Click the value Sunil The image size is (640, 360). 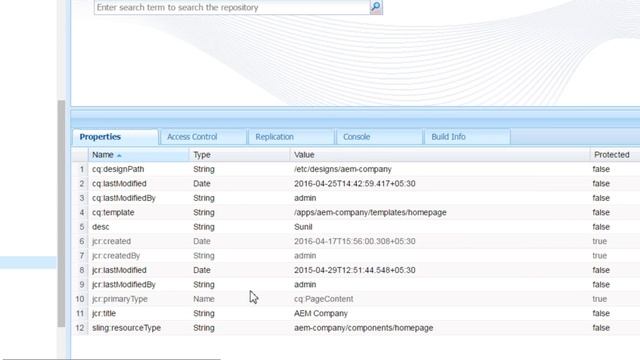click(303, 227)
